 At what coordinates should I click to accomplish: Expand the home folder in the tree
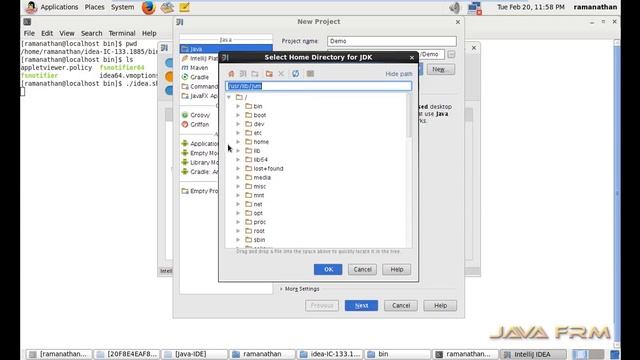(238, 142)
